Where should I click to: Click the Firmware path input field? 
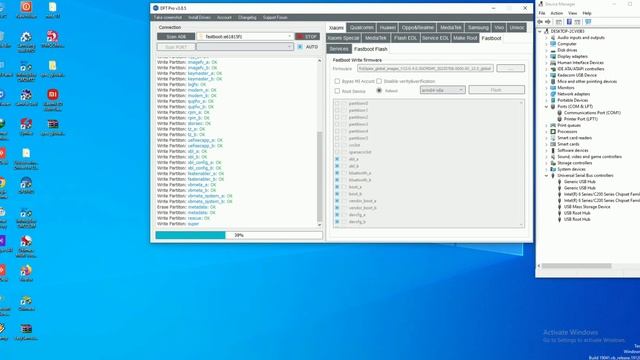(425, 69)
